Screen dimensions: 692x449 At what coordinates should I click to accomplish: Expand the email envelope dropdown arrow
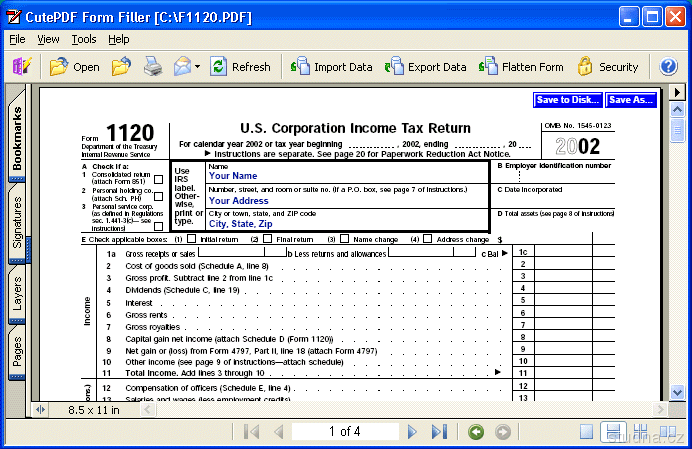click(198, 67)
